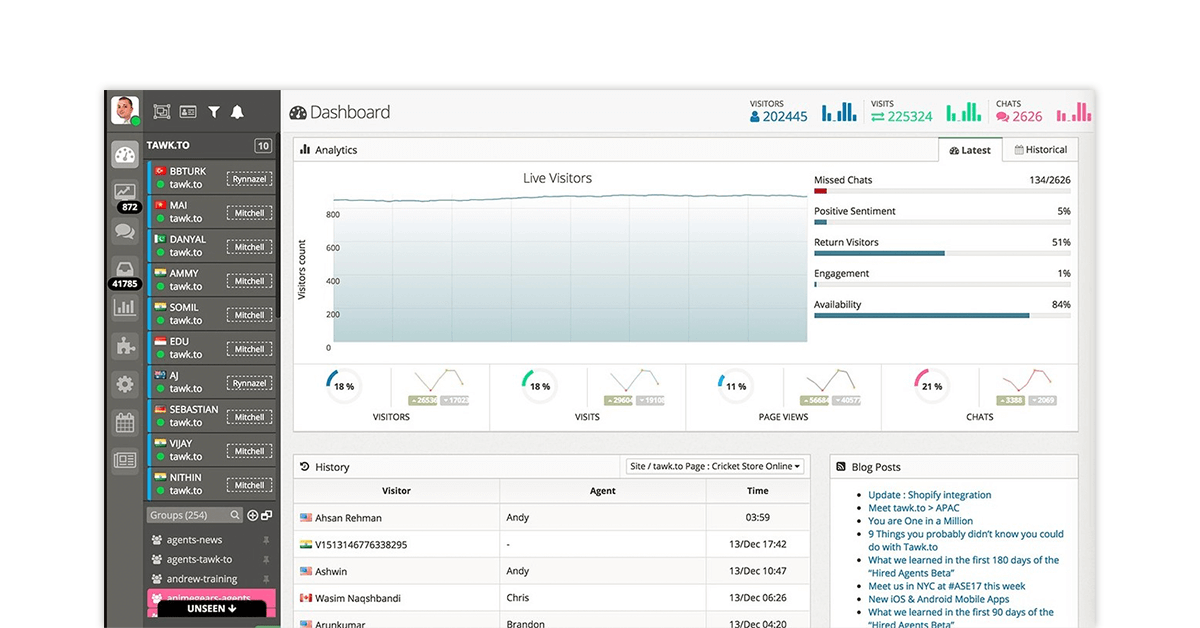Click the TAWK.TO visitor count badge 10
Viewport: 1200px width, 628px height.
263,146
